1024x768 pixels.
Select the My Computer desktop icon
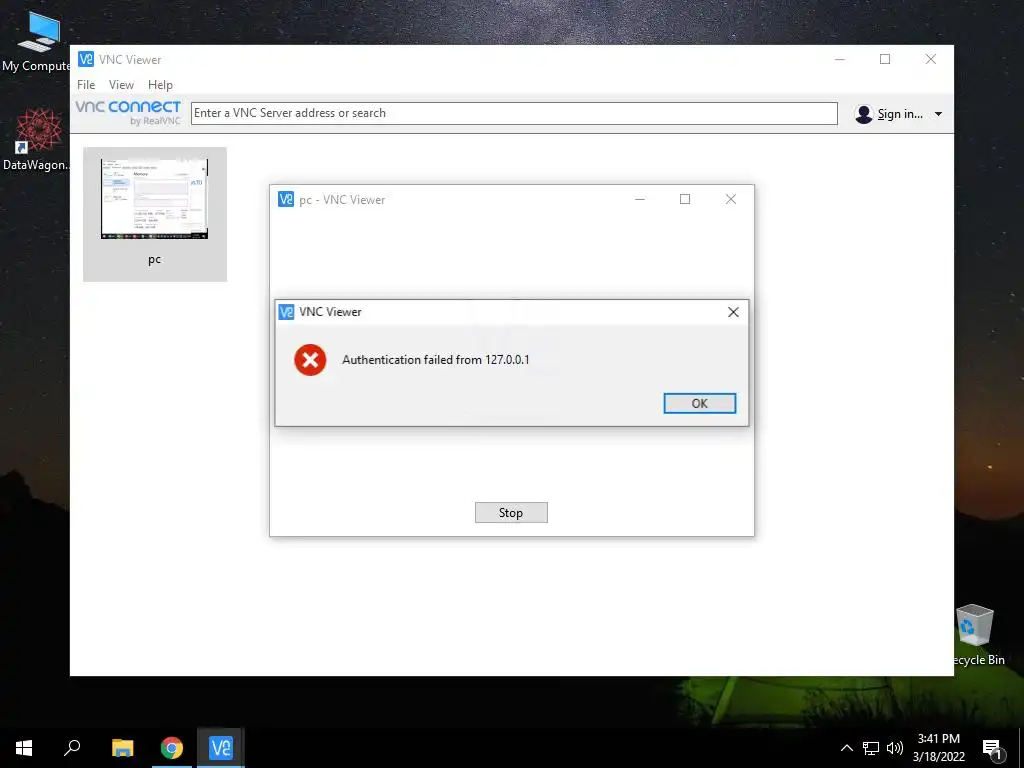(x=38, y=42)
